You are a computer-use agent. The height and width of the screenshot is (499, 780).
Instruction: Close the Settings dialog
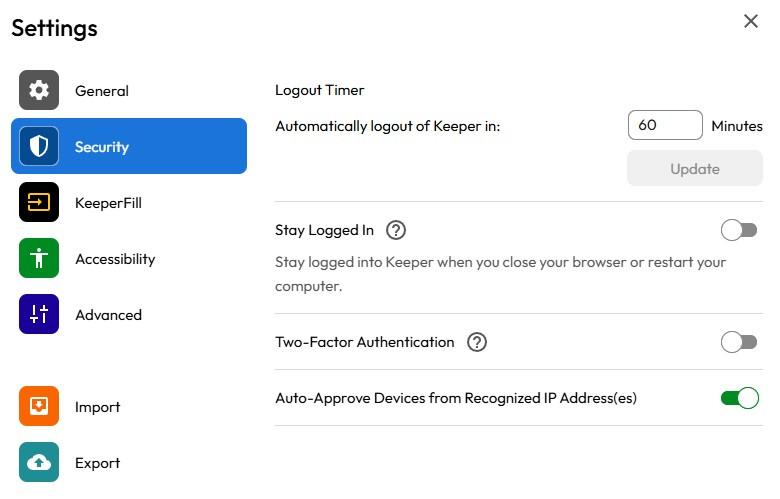(751, 21)
